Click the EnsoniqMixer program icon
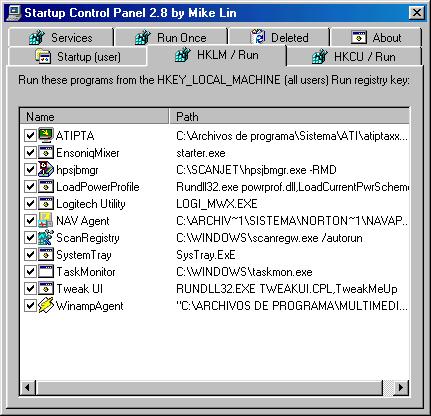This screenshot has height=416, width=431. pyautogui.click(x=46, y=152)
